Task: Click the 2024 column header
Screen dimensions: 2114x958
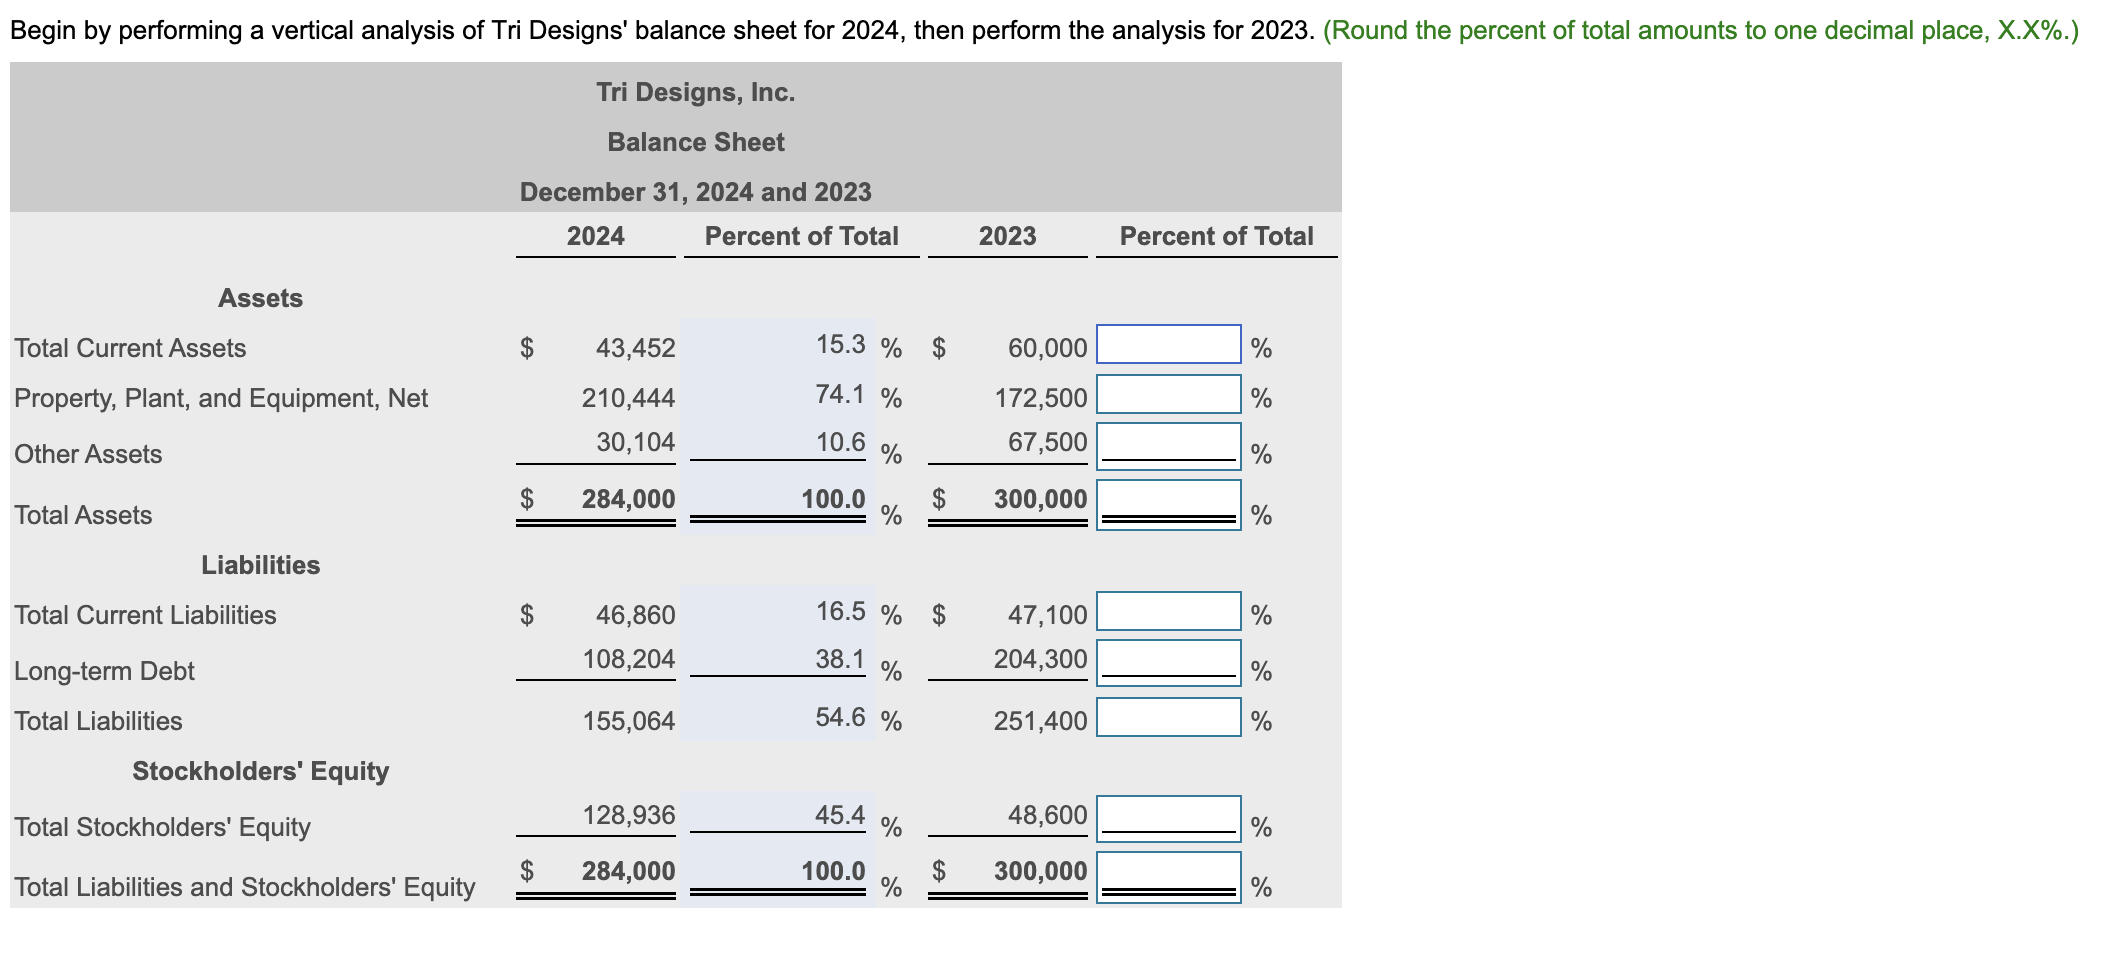Action: click(x=595, y=236)
